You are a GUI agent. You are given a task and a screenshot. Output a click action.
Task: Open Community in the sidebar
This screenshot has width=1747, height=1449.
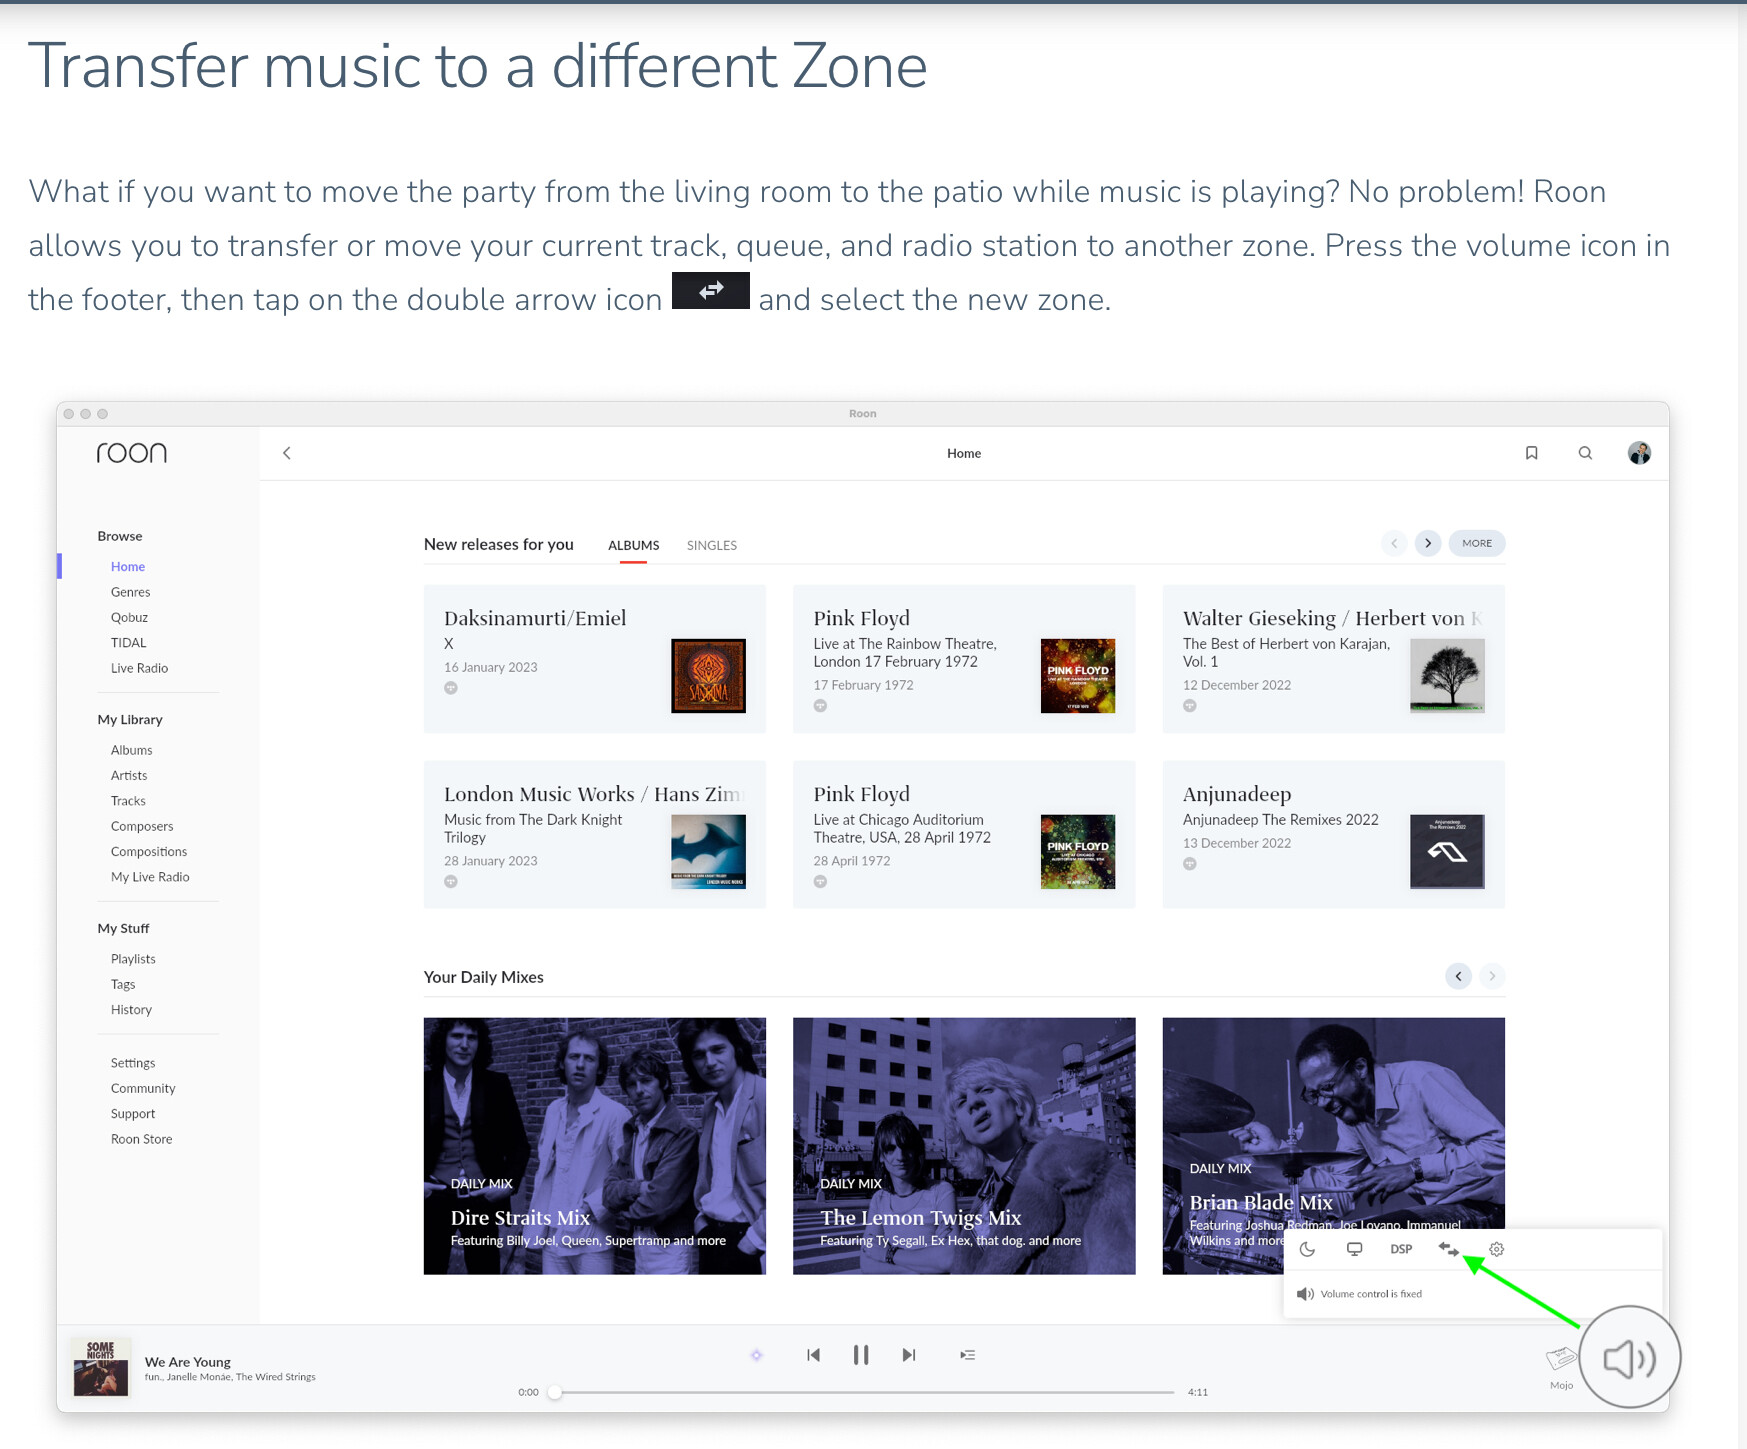pyautogui.click(x=143, y=1088)
